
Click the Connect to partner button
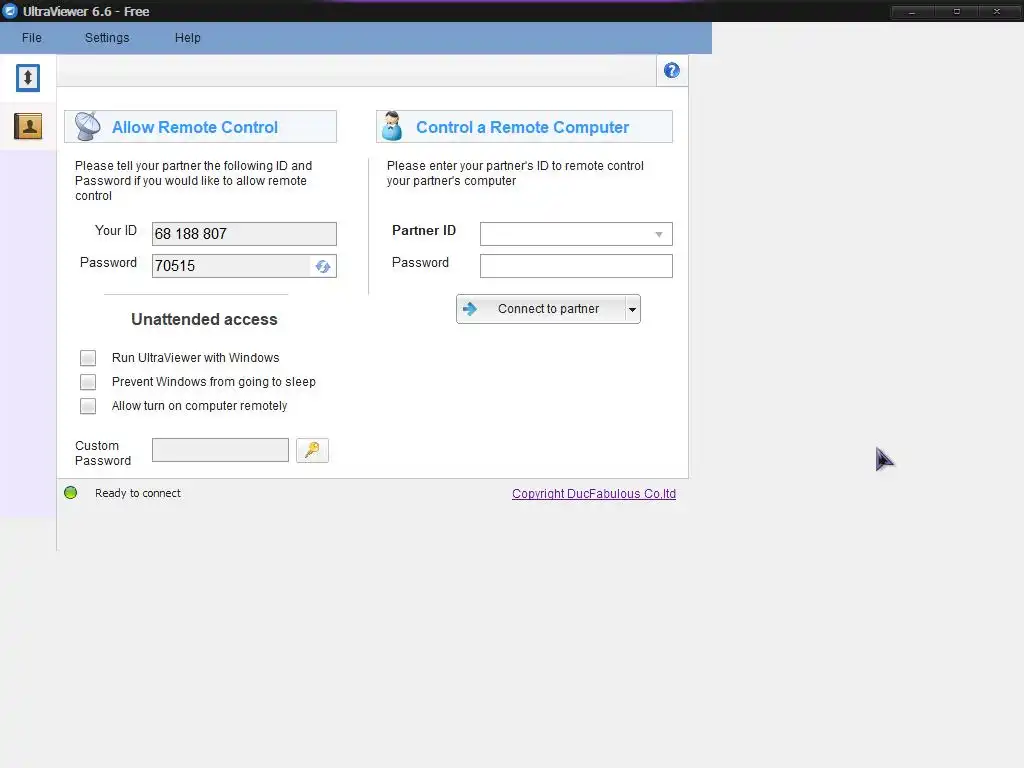point(541,309)
